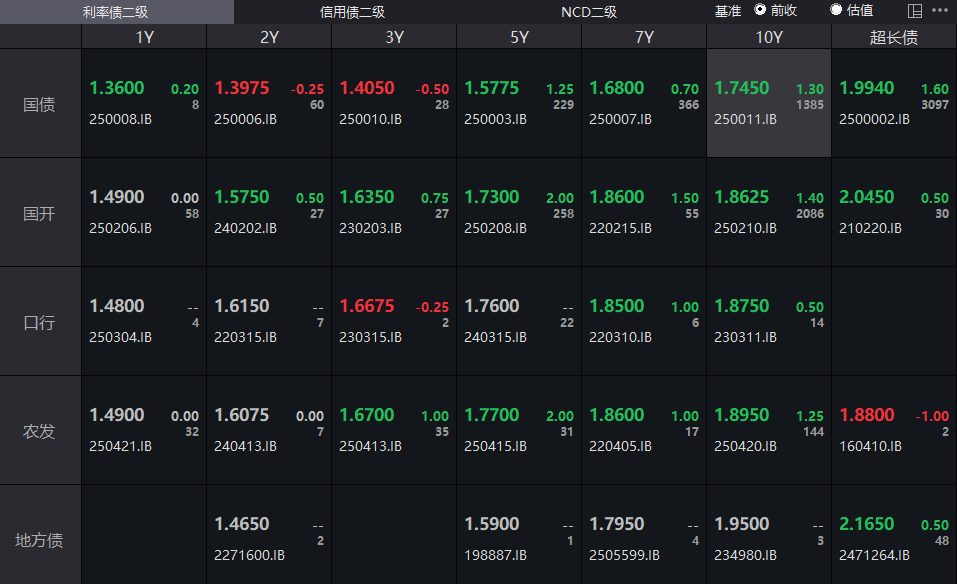Click the 超长债 column header

click(893, 37)
